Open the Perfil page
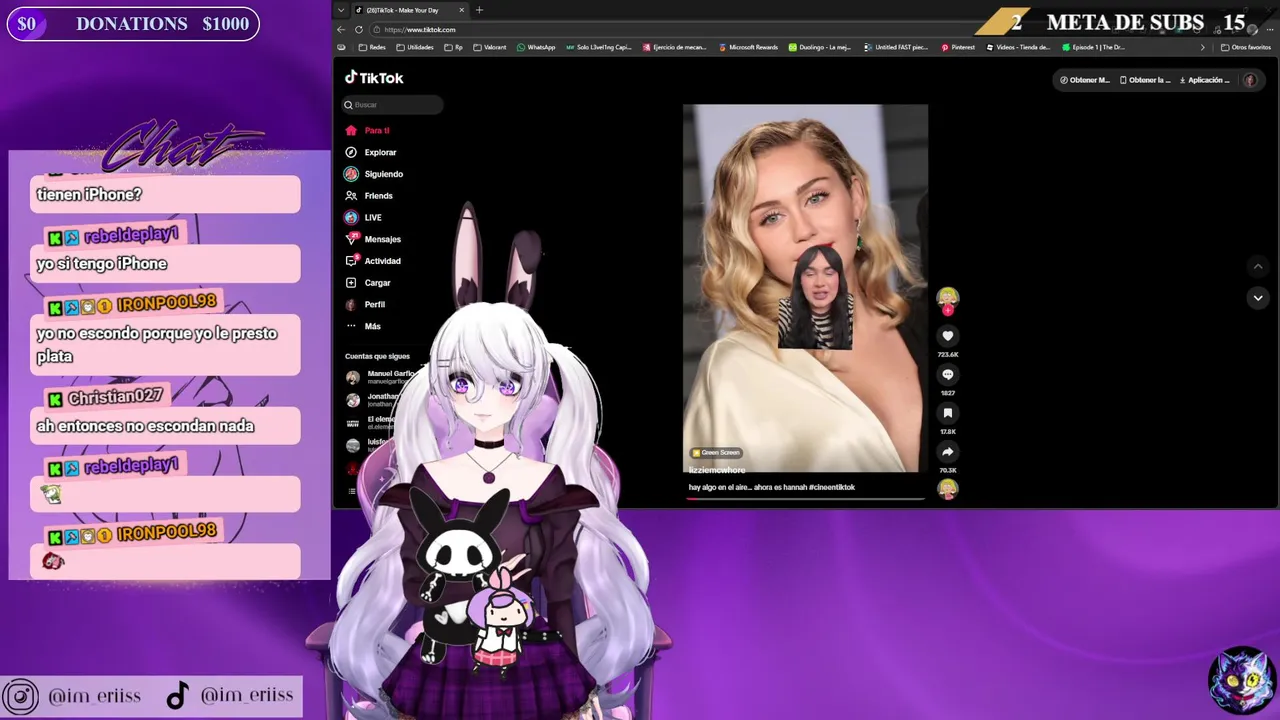This screenshot has width=1280, height=720. click(x=365, y=304)
